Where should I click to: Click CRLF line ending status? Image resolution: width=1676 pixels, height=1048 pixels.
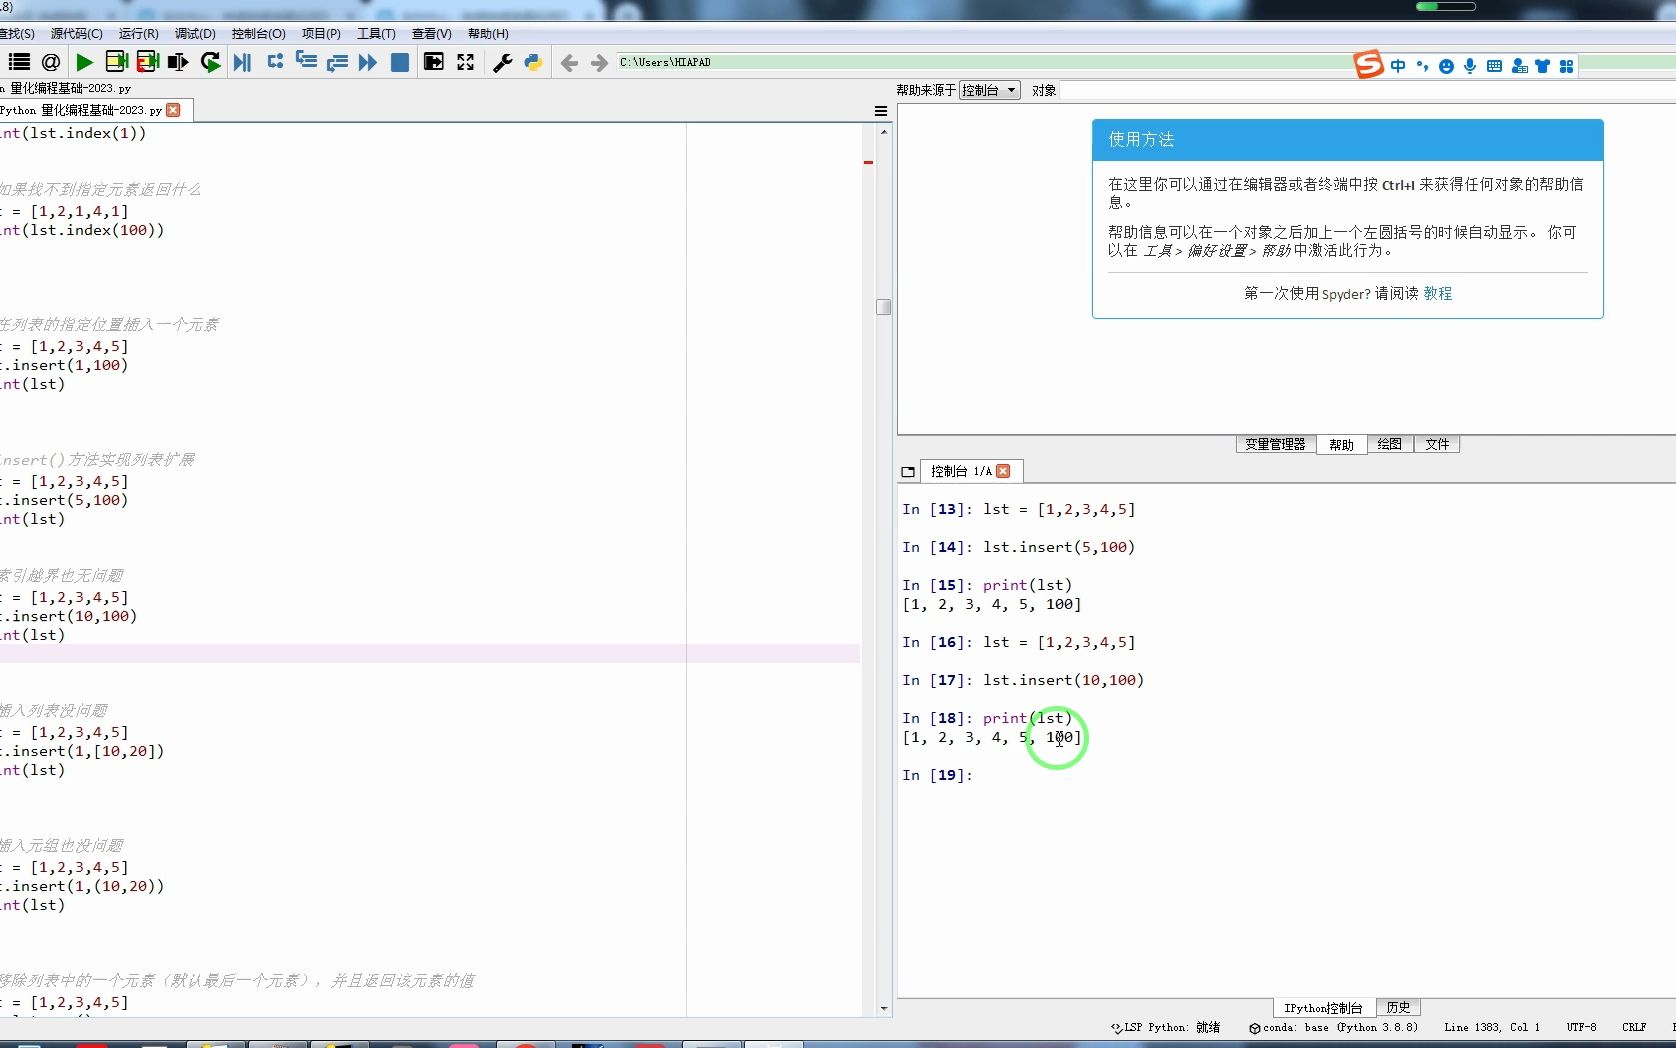coord(1634,1027)
